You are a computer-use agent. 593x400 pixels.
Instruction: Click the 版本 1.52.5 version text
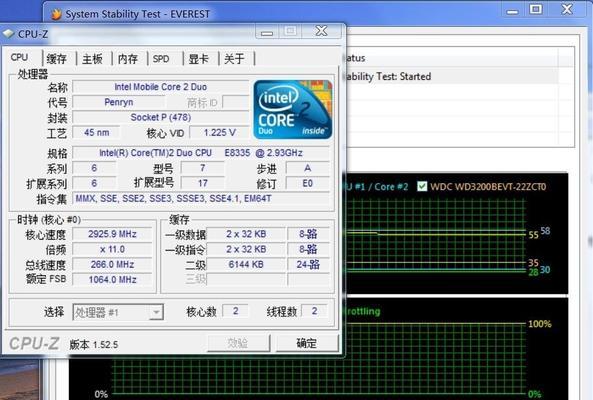94,344
